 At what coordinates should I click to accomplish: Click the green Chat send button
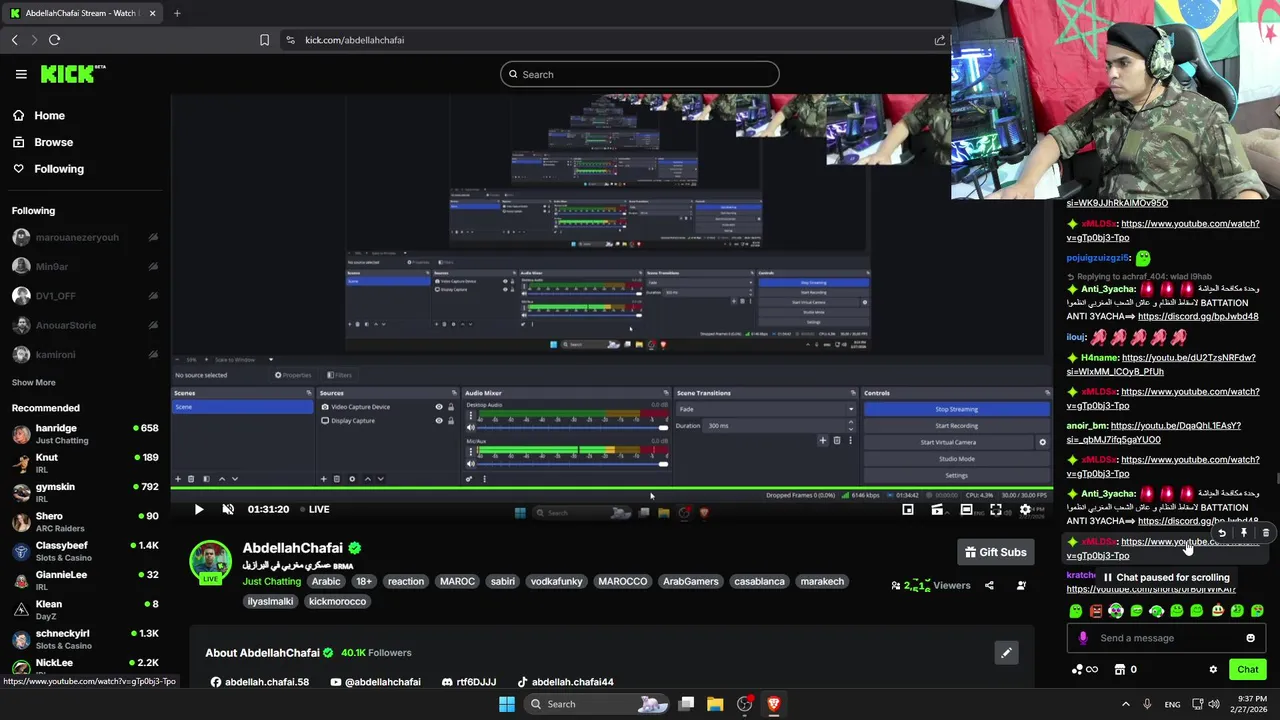[1247, 670]
